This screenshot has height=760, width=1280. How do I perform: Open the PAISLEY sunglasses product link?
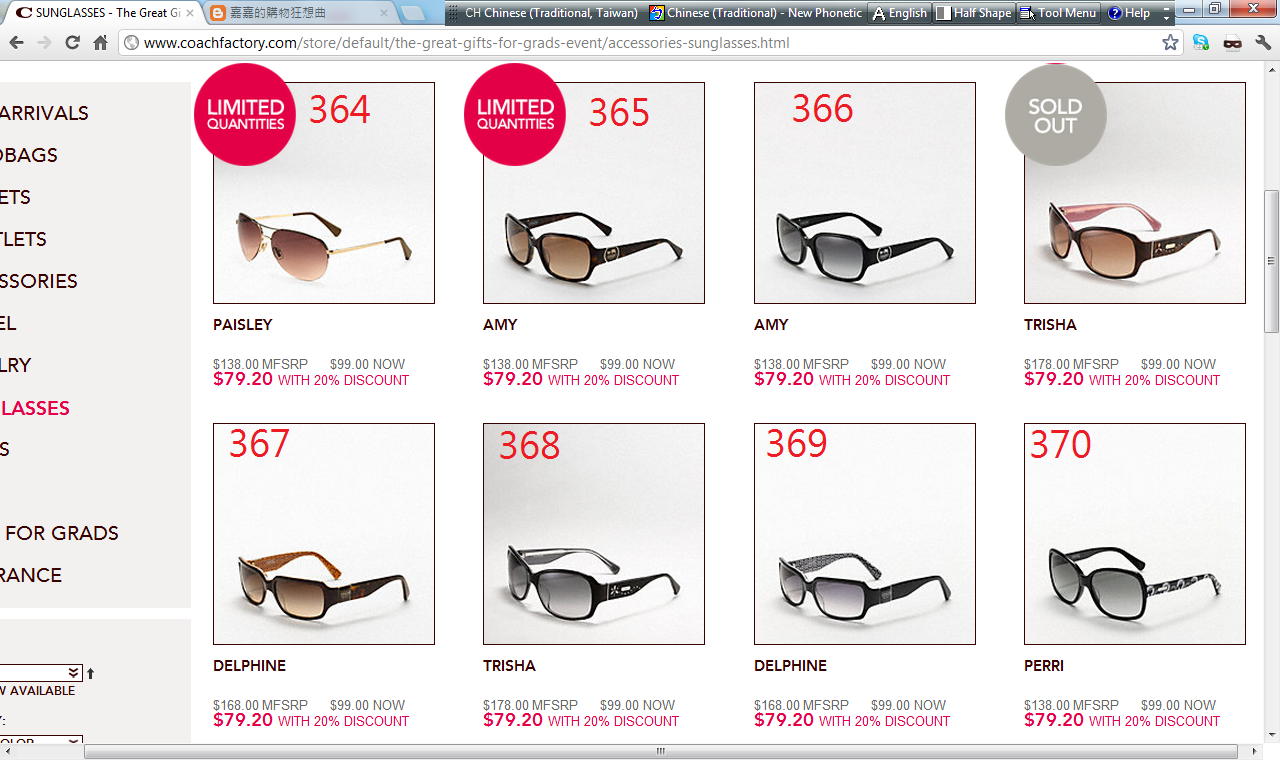pos(242,325)
